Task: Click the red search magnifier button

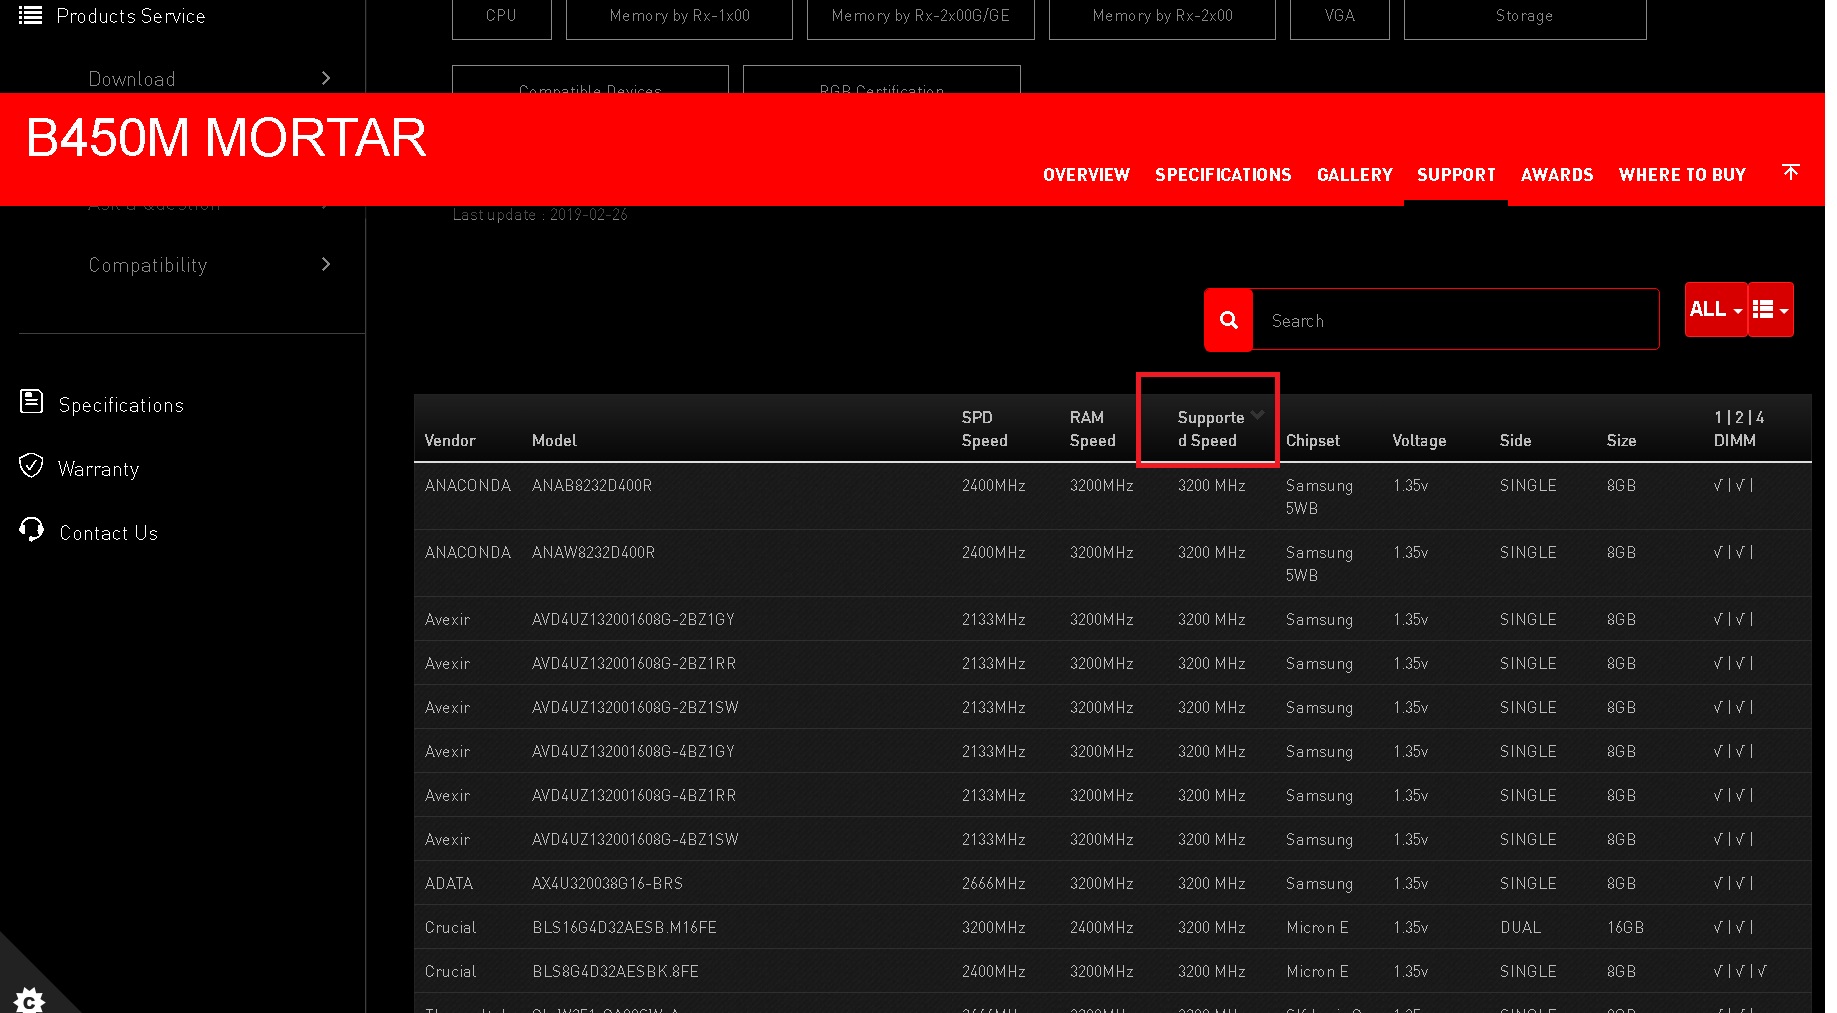Action: 1229,320
